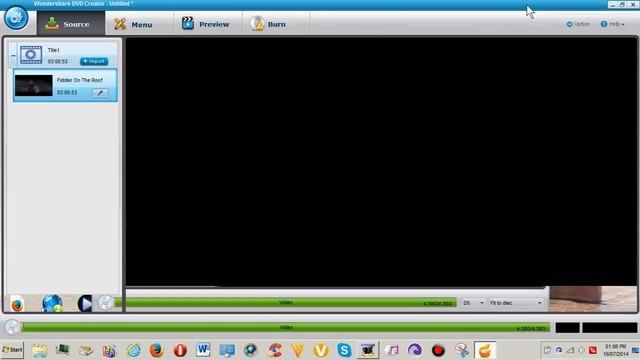Click the long green capacity bar above taskbar
Image resolution: width=640 pixels, height=360 pixels.
(286, 327)
